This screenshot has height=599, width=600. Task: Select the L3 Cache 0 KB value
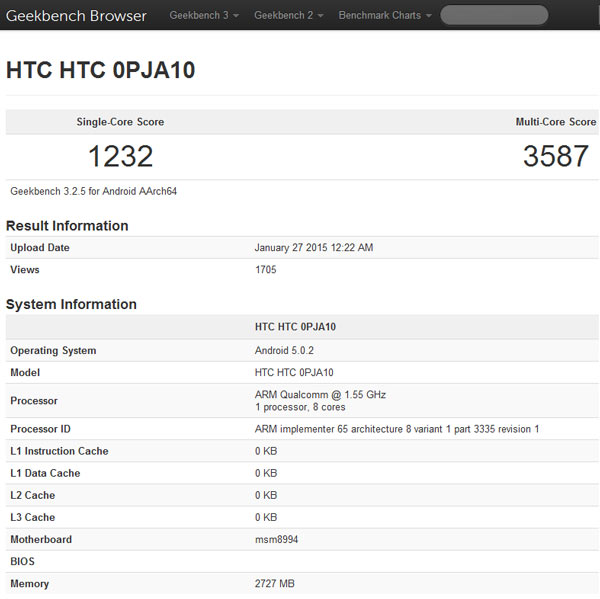coord(266,517)
